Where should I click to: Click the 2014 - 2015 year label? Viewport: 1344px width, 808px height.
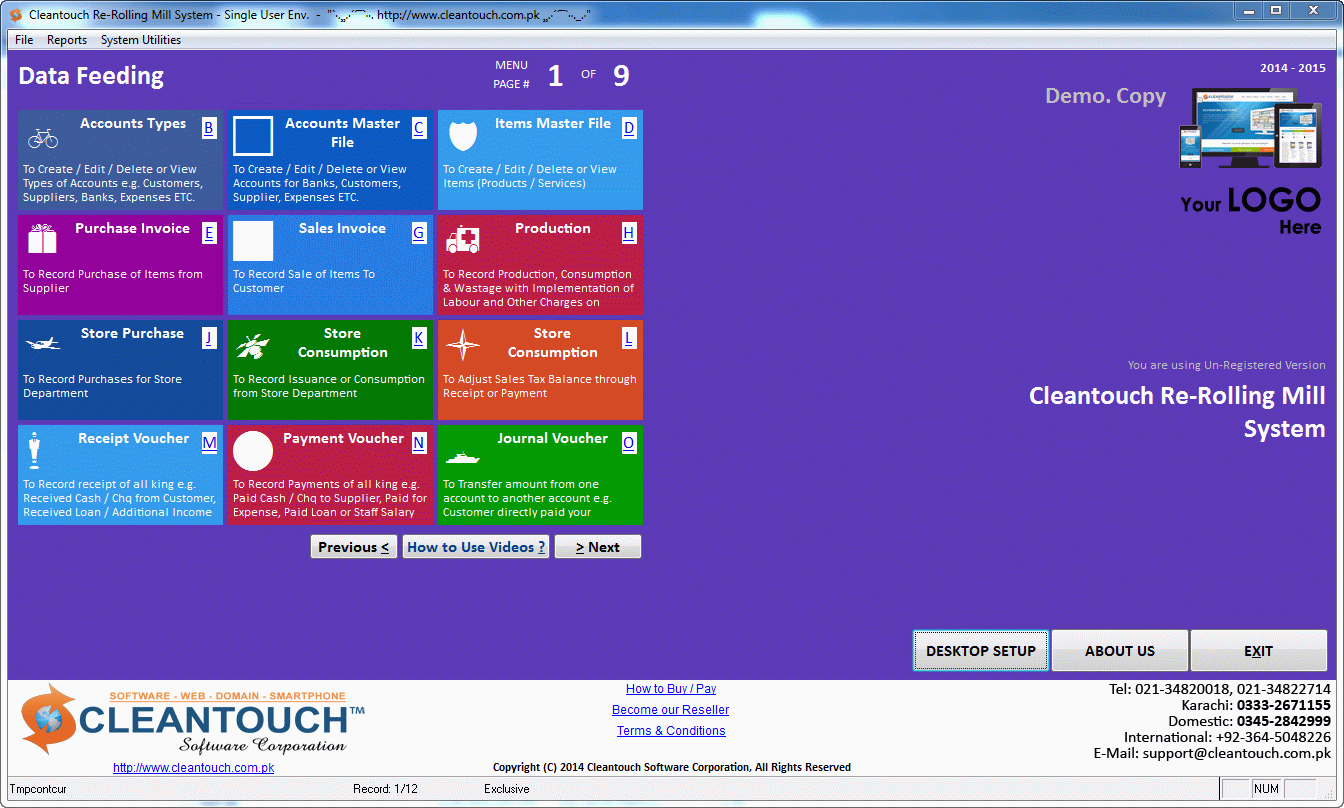[x=1293, y=69]
